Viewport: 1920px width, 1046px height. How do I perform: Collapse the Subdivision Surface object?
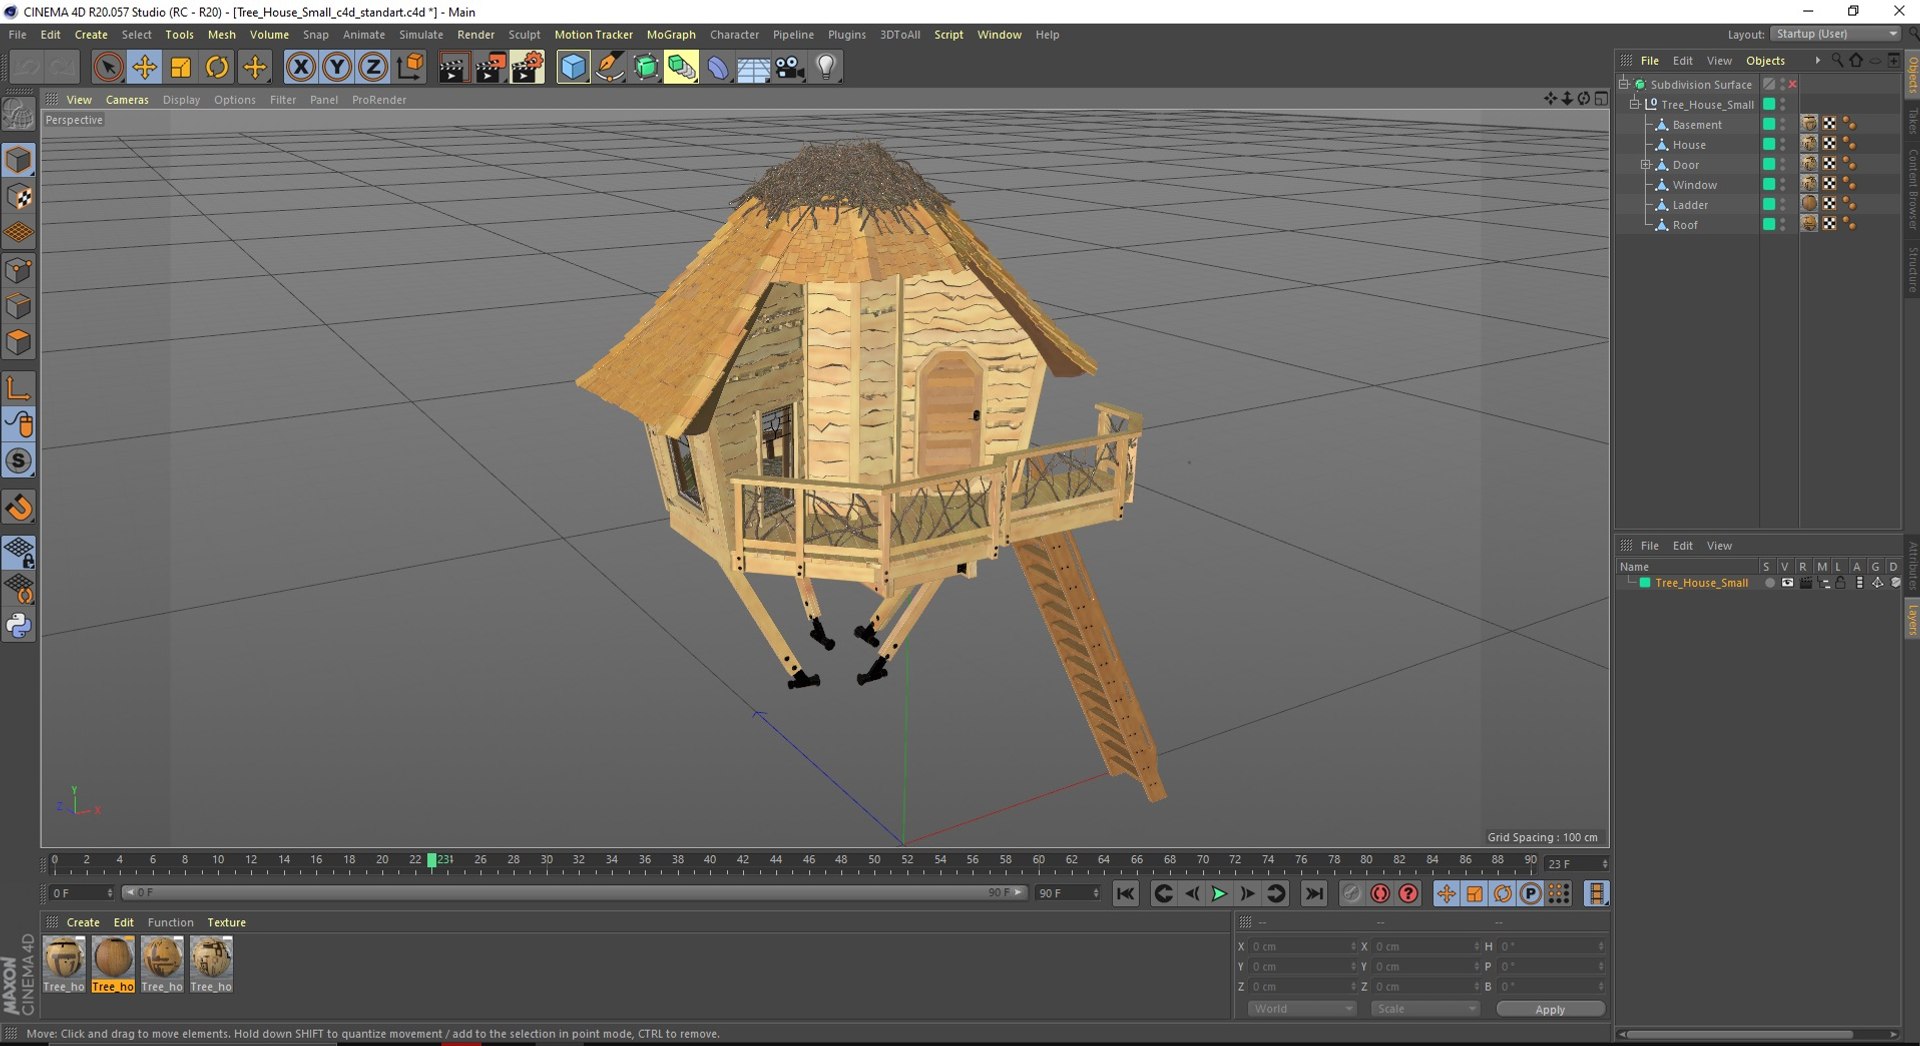pos(1624,84)
